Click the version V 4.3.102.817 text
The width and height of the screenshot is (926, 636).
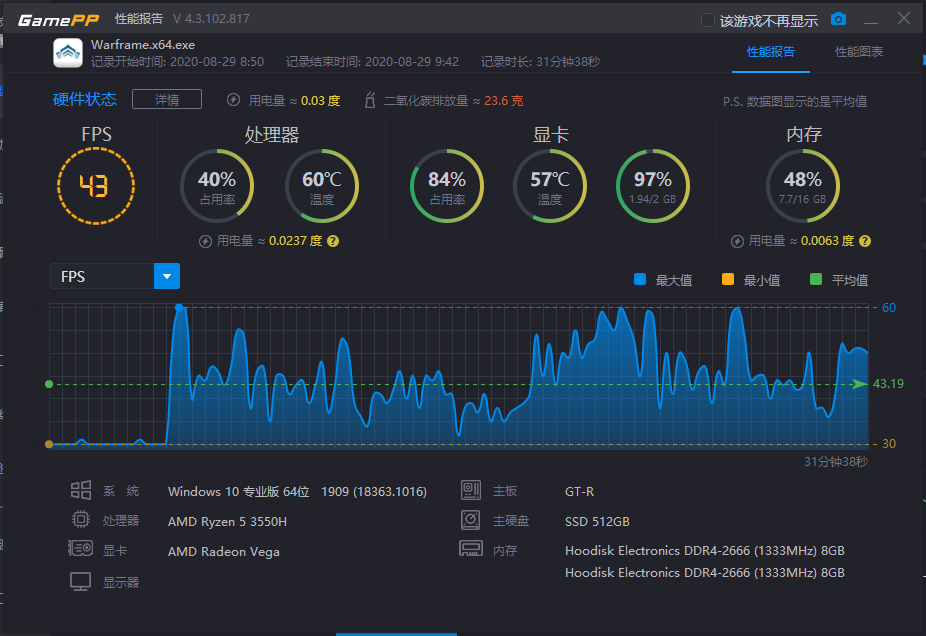point(211,19)
